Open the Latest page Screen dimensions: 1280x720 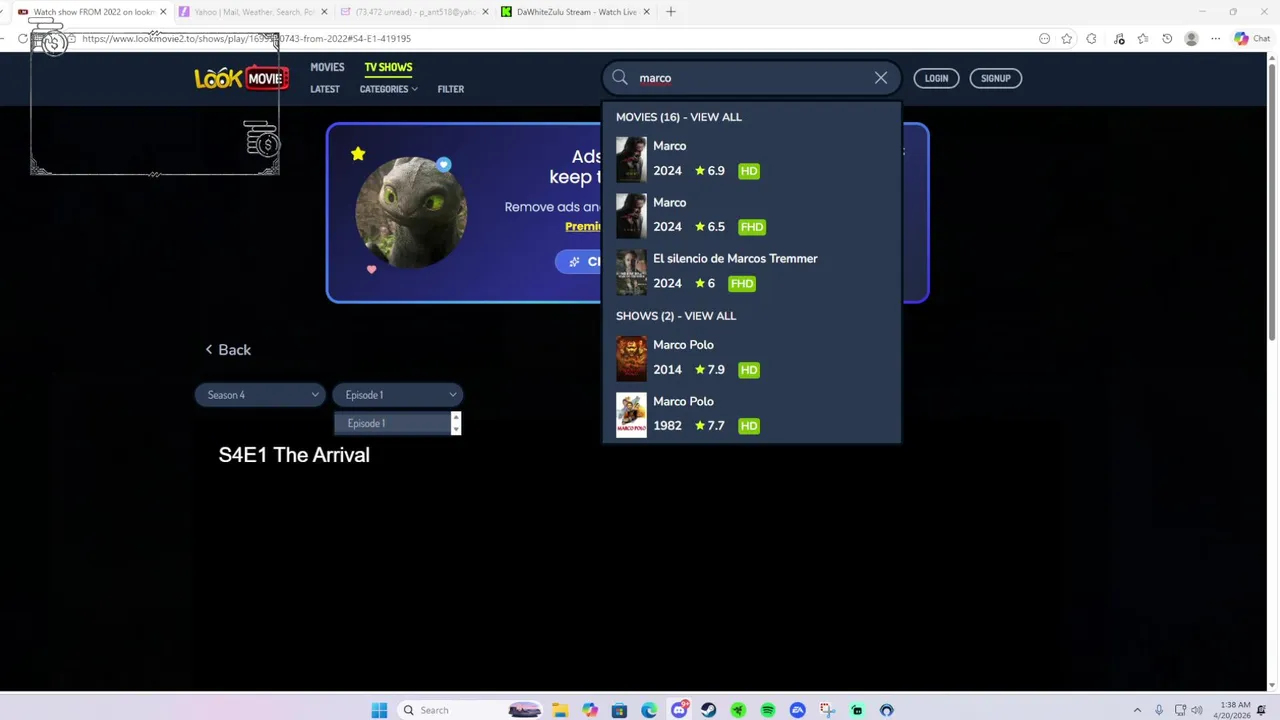[325, 89]
